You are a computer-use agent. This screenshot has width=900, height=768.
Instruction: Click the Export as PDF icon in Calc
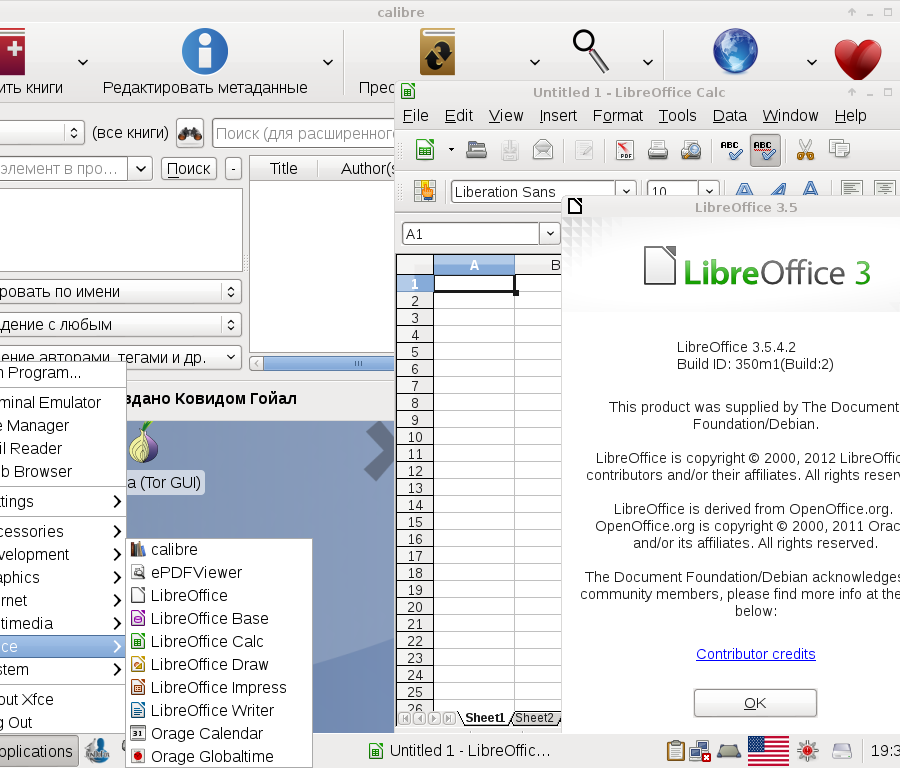click(624, 150)
